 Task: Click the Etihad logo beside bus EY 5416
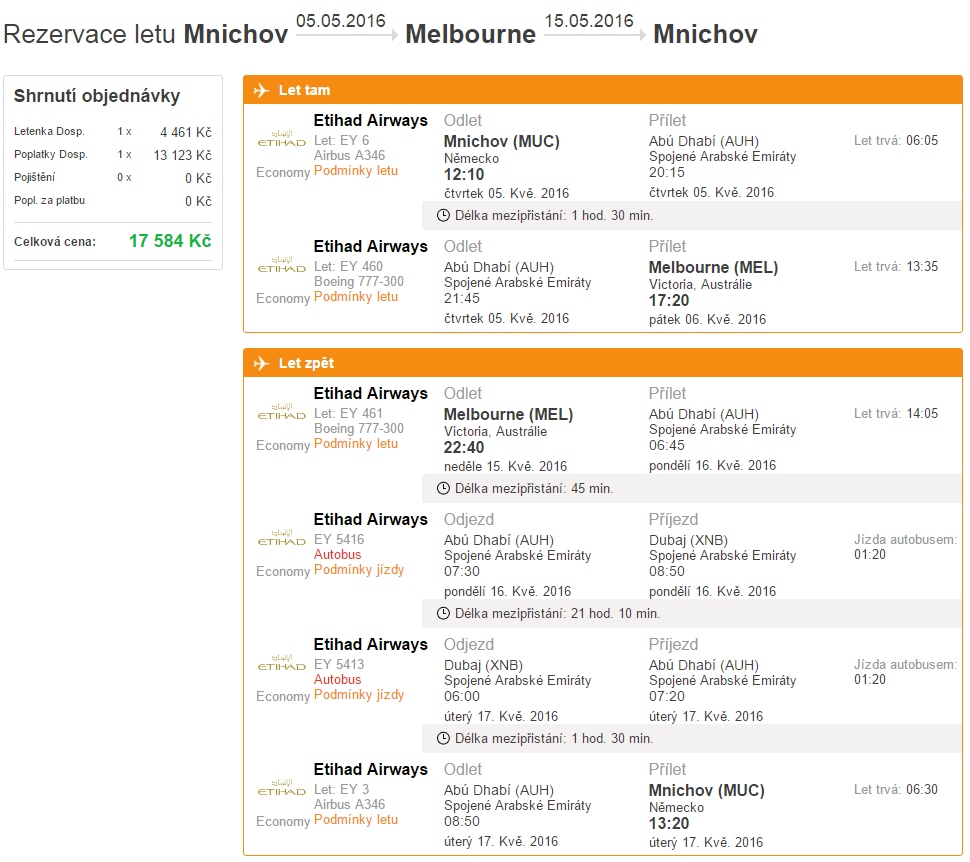click(x=281, y=538)
